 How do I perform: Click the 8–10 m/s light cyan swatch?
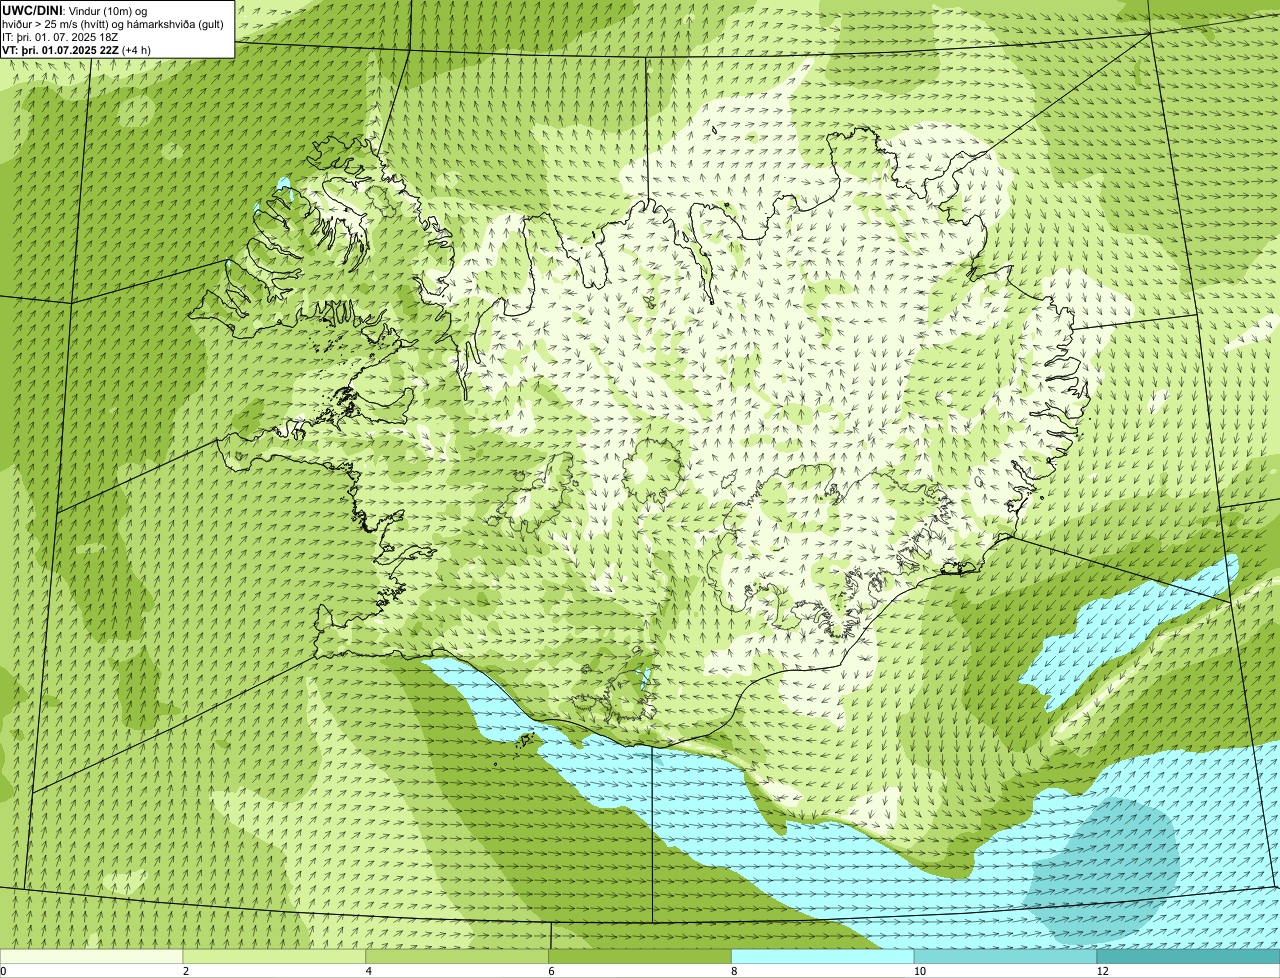point(824,957)
